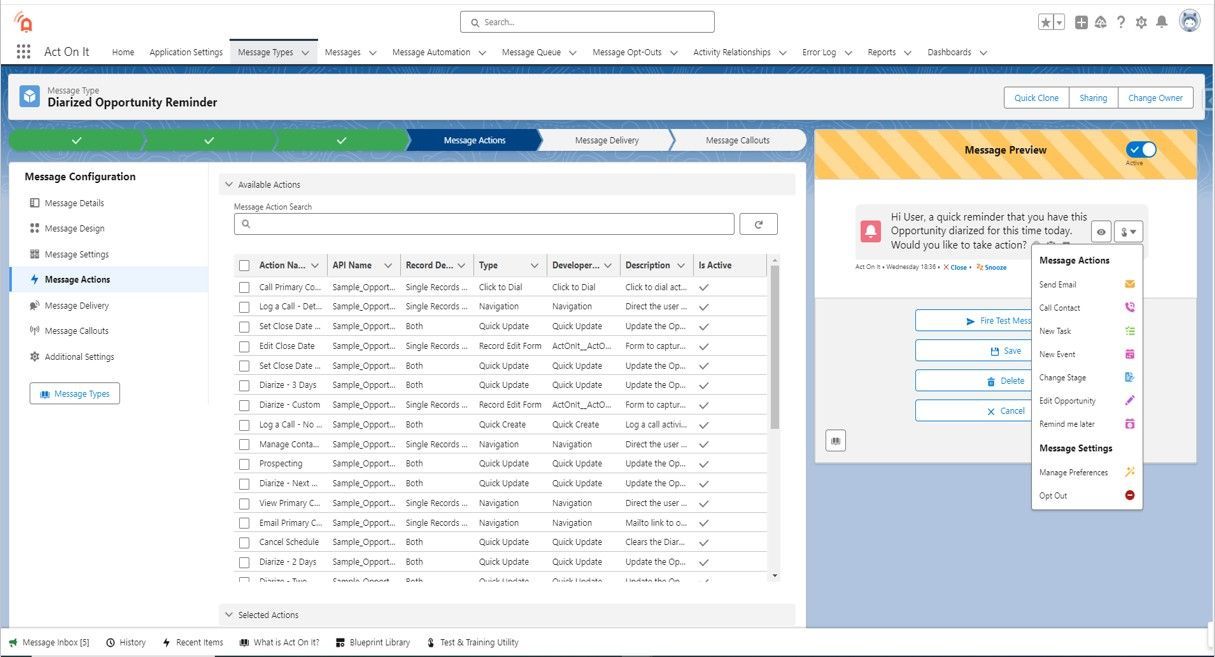Click the New Task checklist icon
The image size is (1215, 657).
(x=1130, y=331)
